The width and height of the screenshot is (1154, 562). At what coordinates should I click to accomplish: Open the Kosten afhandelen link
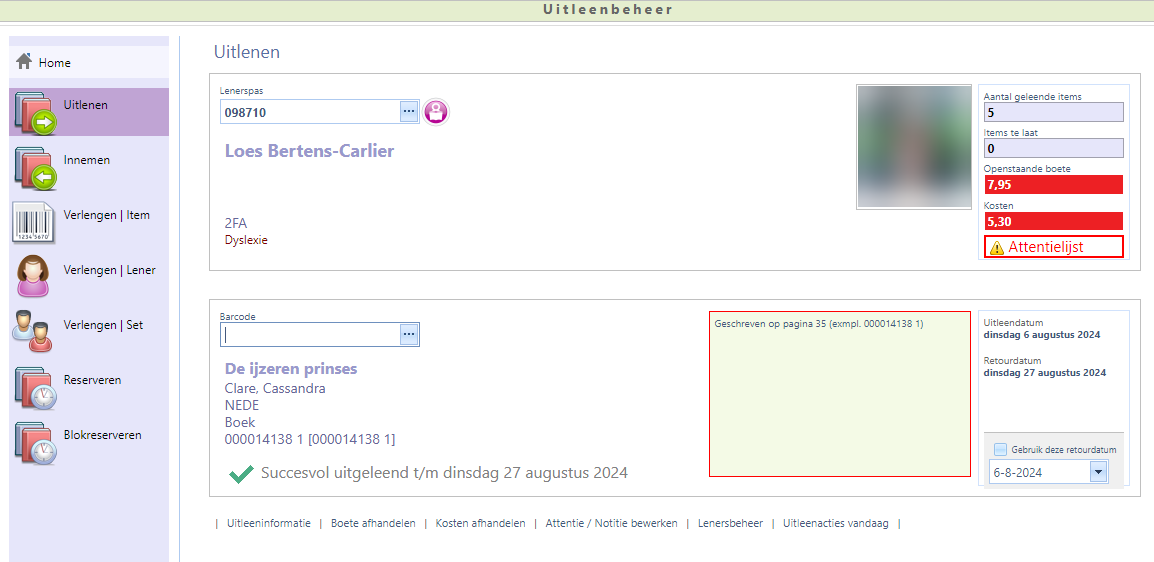pos(480,523)
